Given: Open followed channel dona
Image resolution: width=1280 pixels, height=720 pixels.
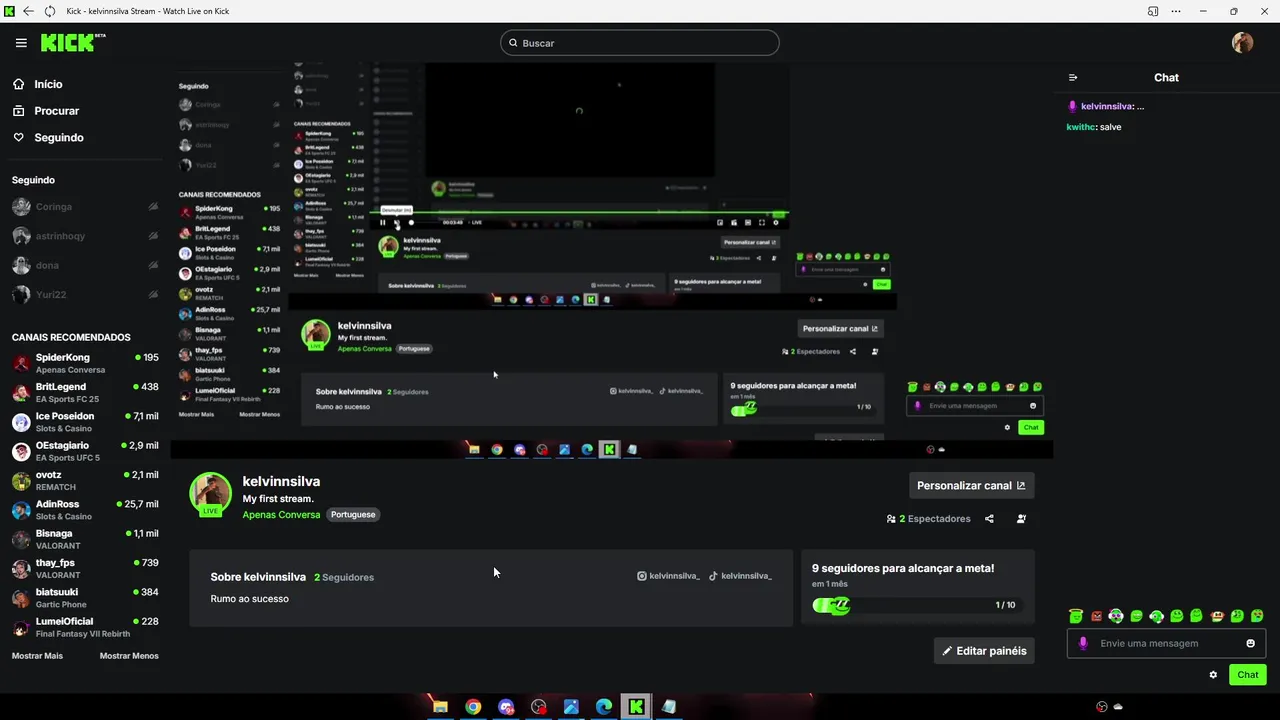Looking at the screenshot, I should [x=85, y=265].
